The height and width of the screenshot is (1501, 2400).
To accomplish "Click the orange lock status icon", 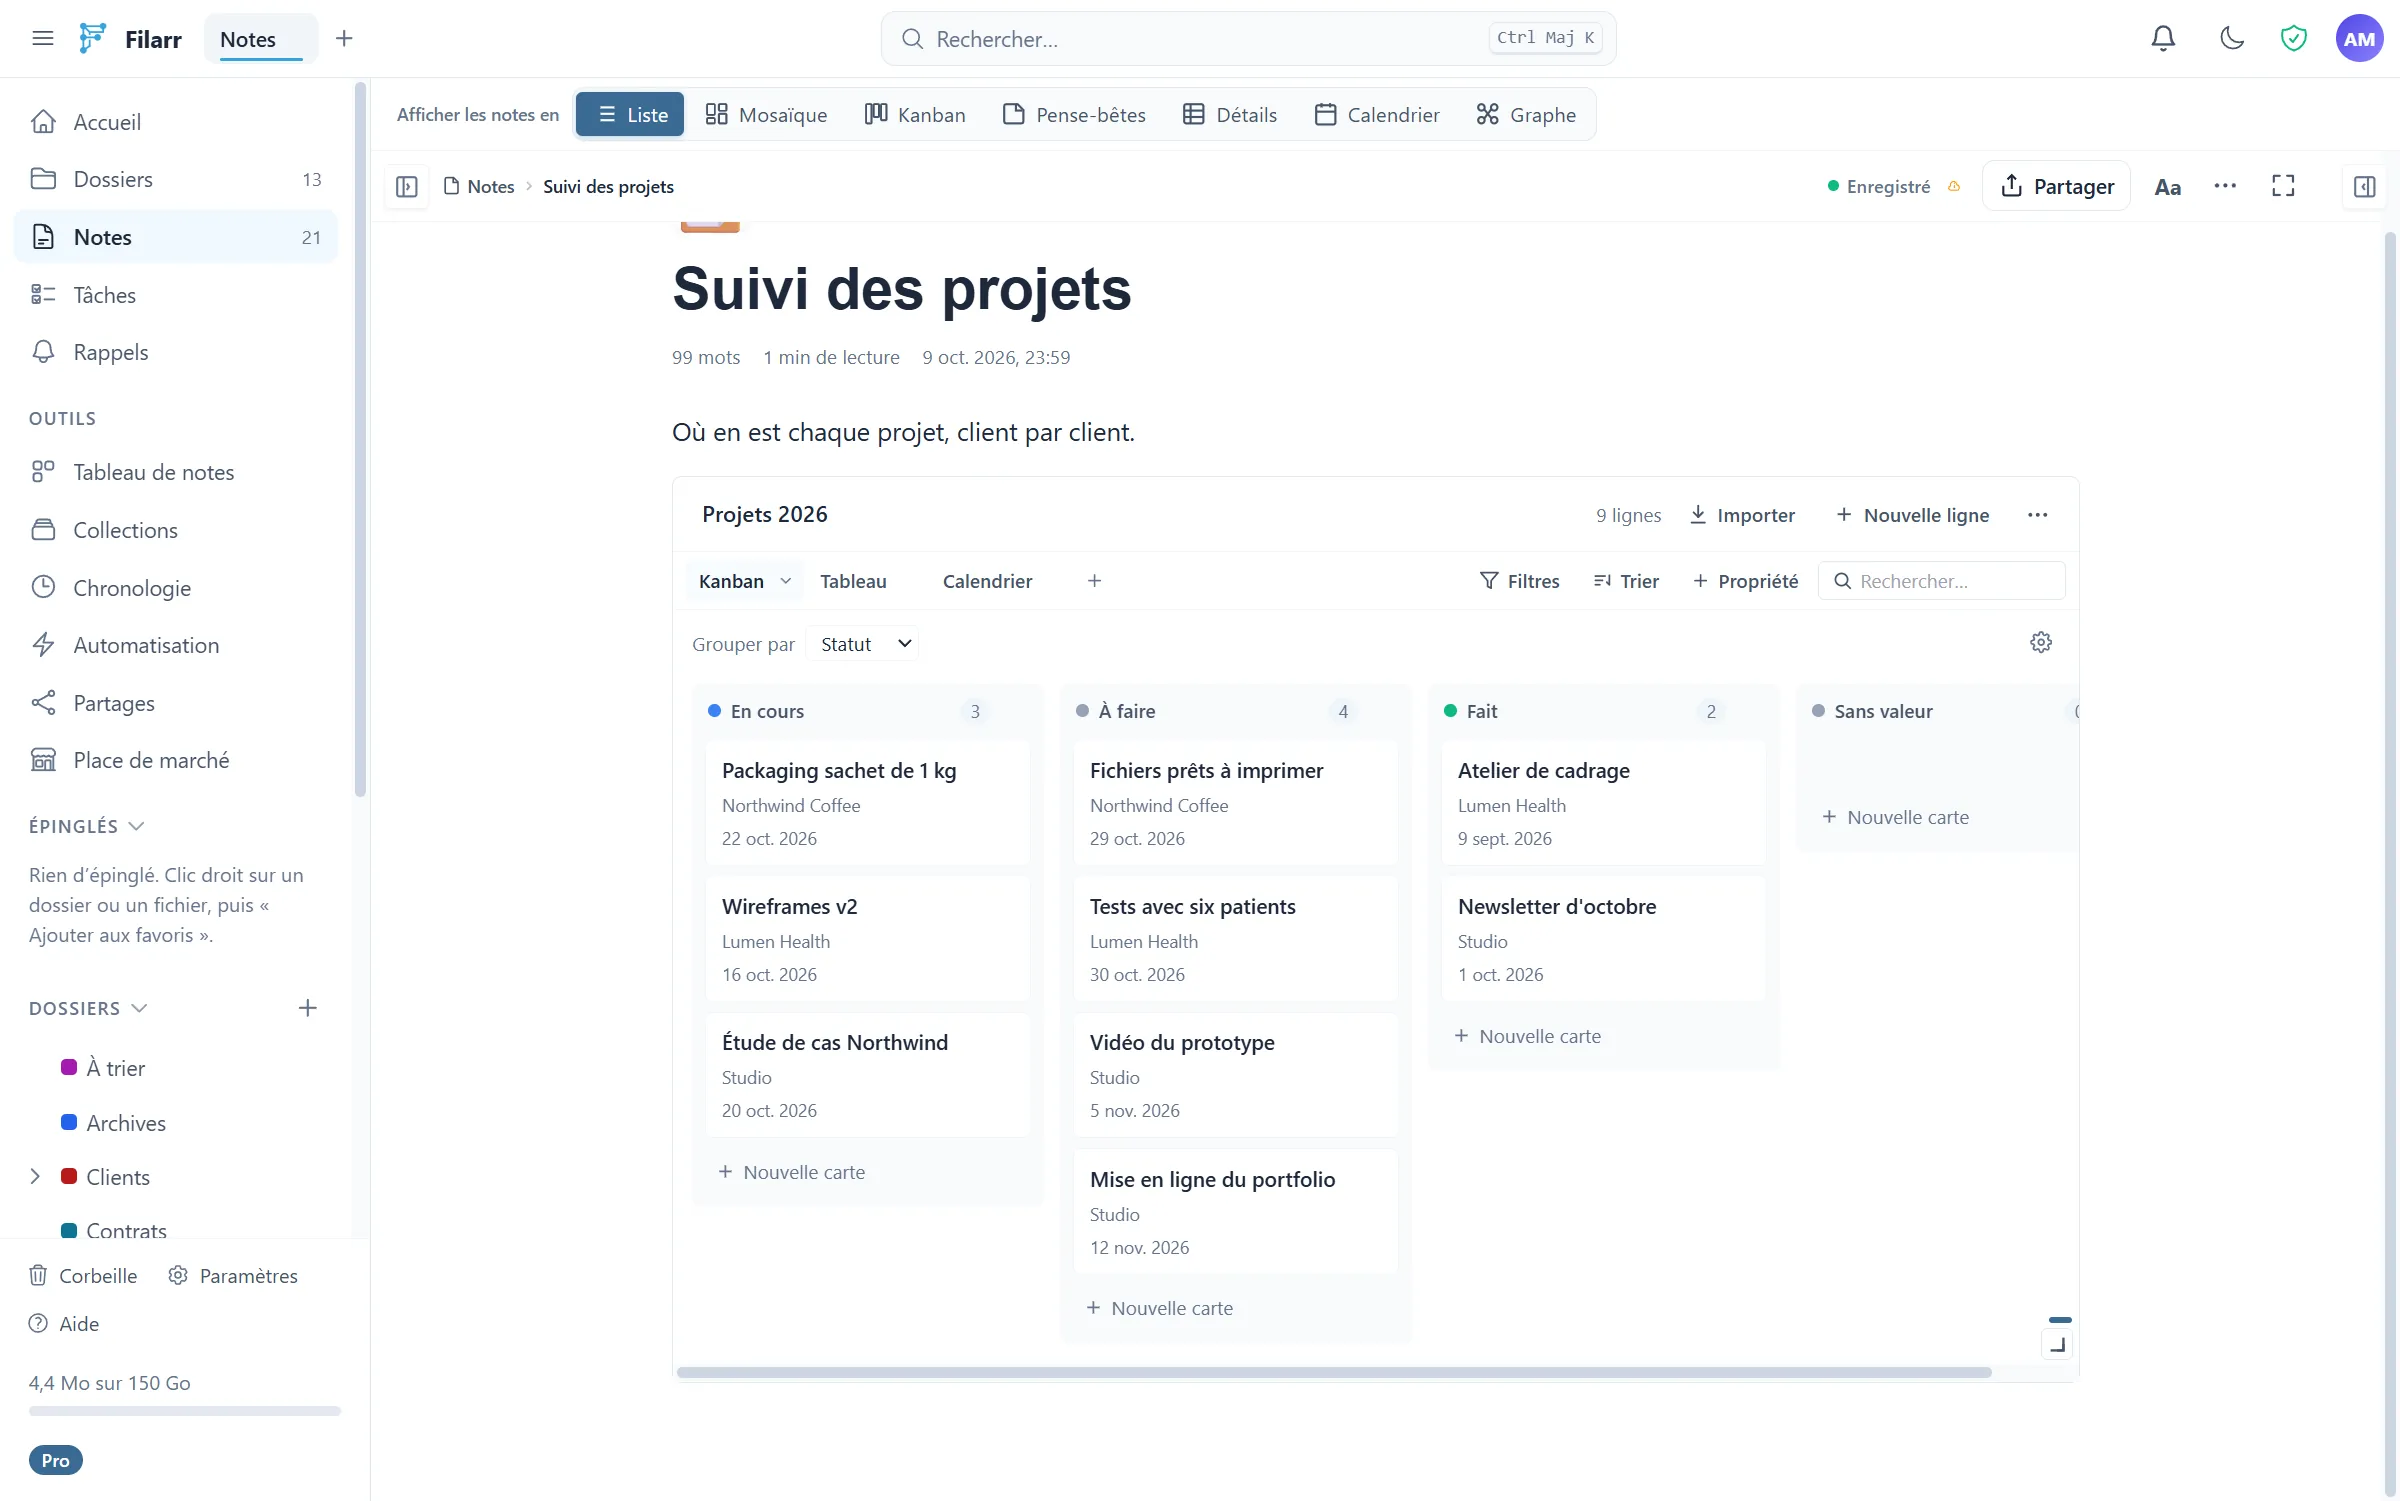I will (x=1954, y=186).
